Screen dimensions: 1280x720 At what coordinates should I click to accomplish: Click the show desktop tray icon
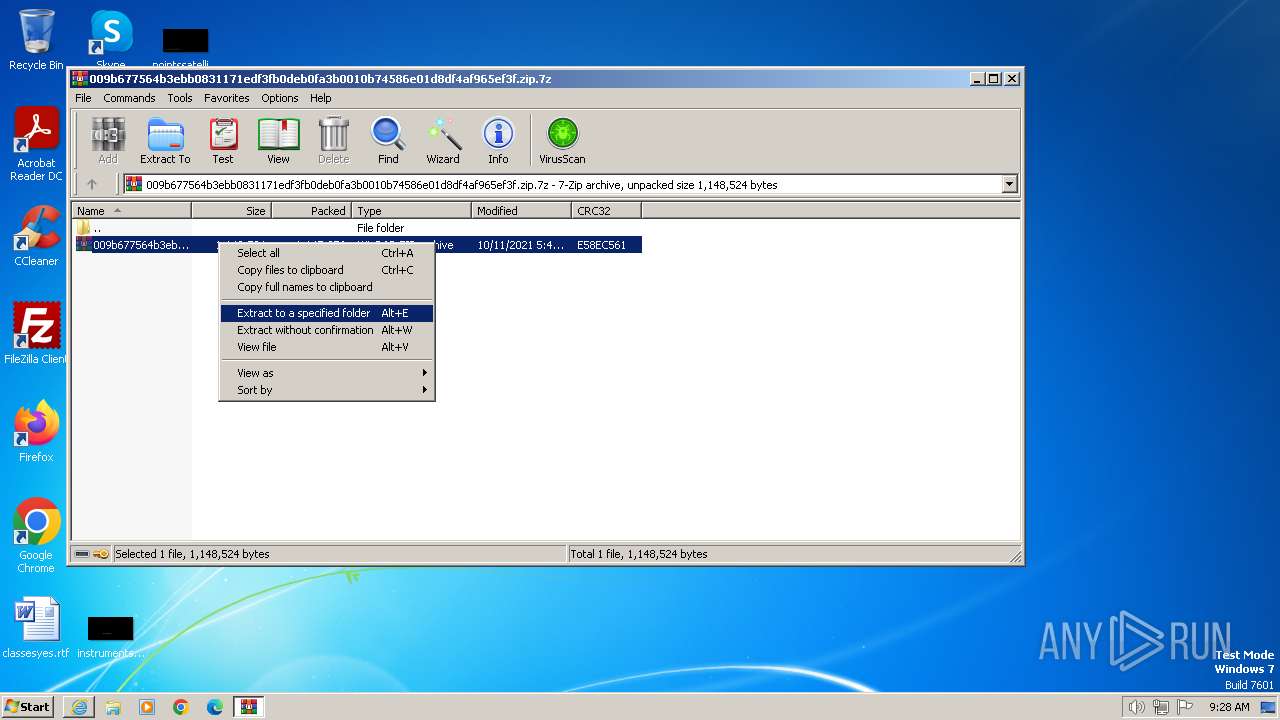(x=1269, y=707)
